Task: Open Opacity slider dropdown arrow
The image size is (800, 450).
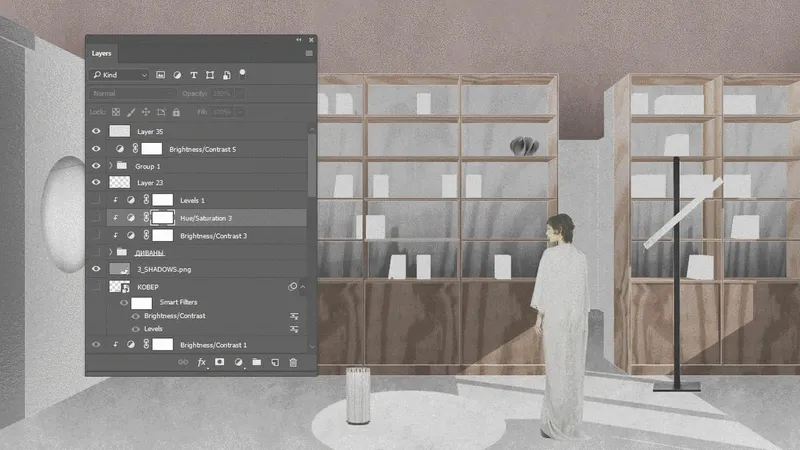Action: [240, 93]
